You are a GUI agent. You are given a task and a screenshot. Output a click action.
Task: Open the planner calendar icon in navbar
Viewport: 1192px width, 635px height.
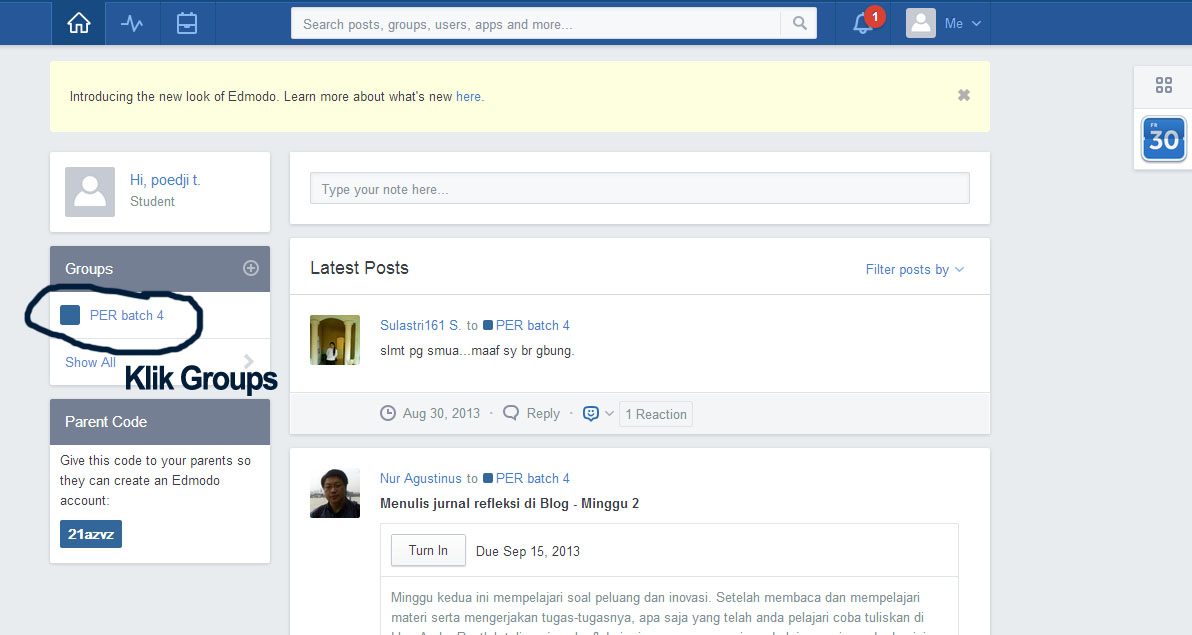point(186,24)
